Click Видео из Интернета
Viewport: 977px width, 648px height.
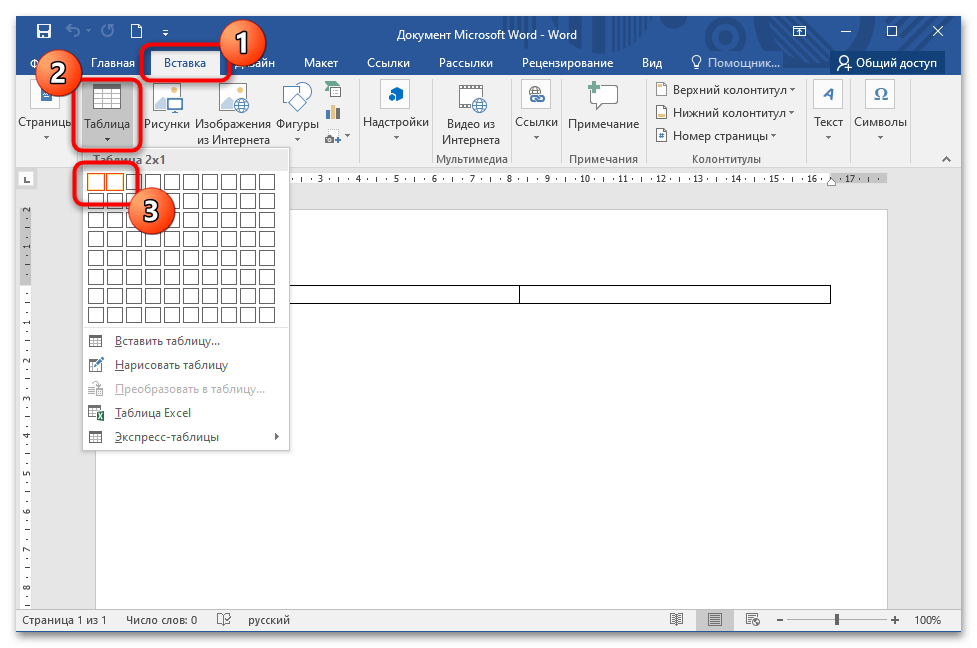470,113
